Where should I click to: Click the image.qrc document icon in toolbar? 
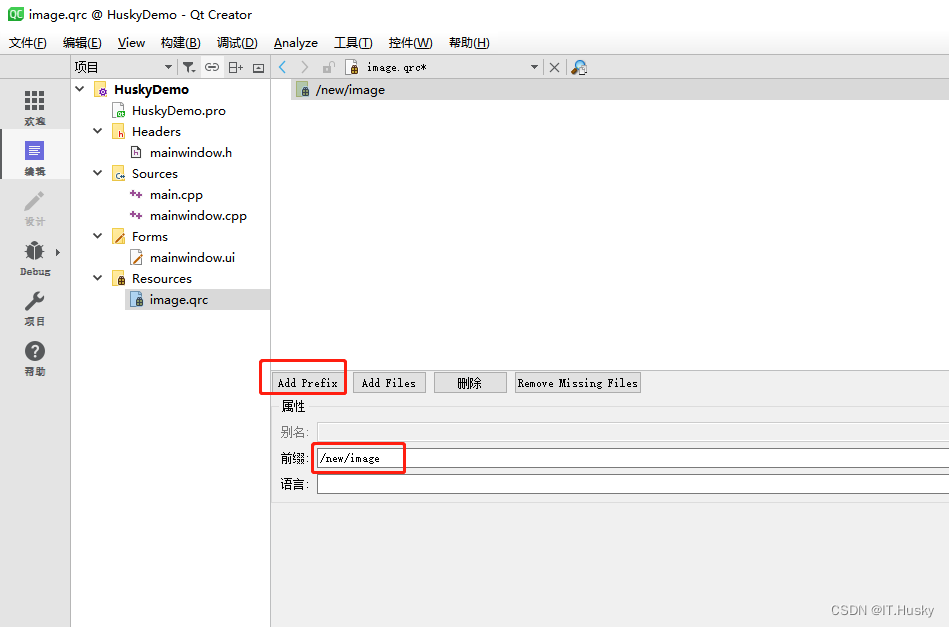pos(352,67)
